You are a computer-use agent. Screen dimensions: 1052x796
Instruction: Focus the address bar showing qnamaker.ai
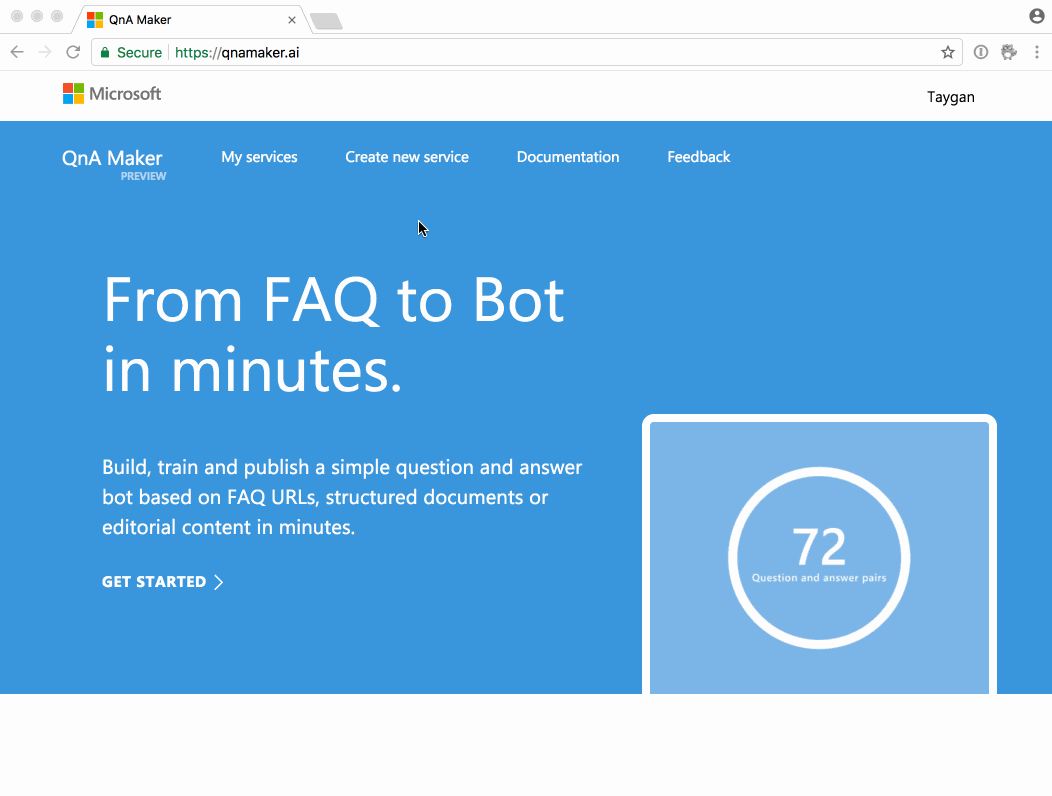[527, 52]
